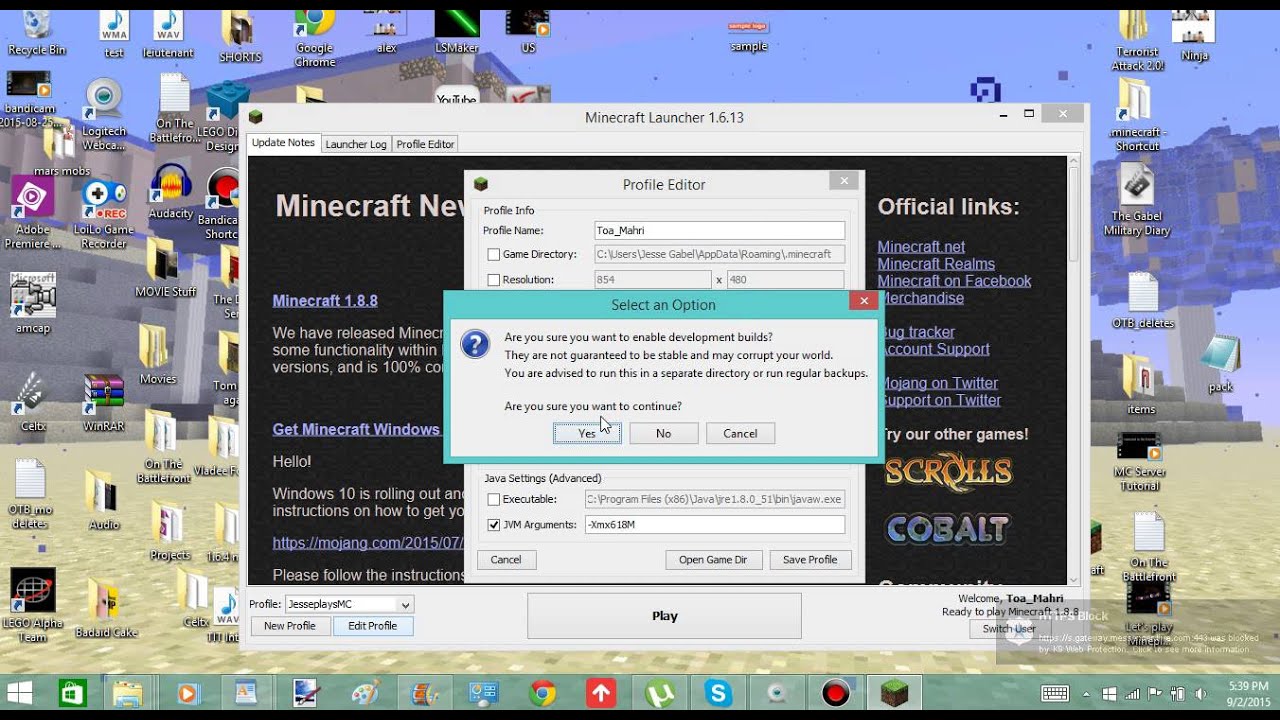
Task: Open the leiutenant WAV file icon
Action: [x=167, y=33]
